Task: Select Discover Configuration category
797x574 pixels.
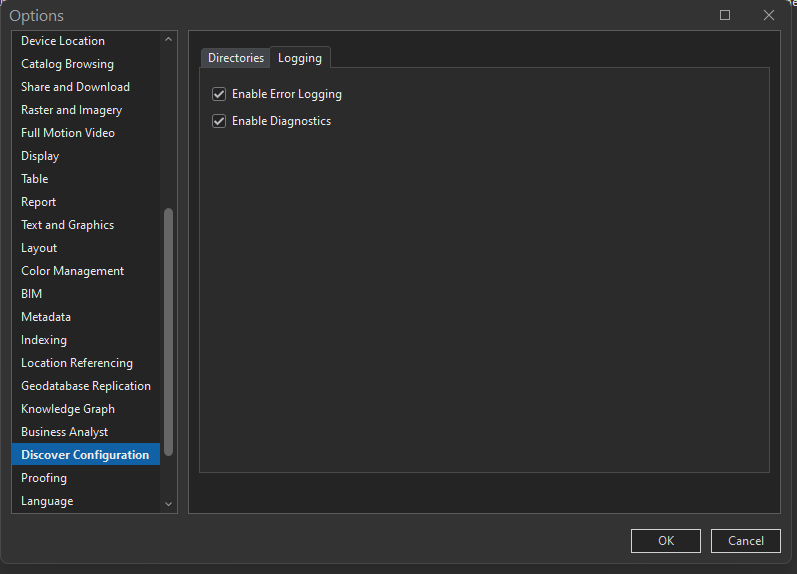Action: click(x=85, y=455)
